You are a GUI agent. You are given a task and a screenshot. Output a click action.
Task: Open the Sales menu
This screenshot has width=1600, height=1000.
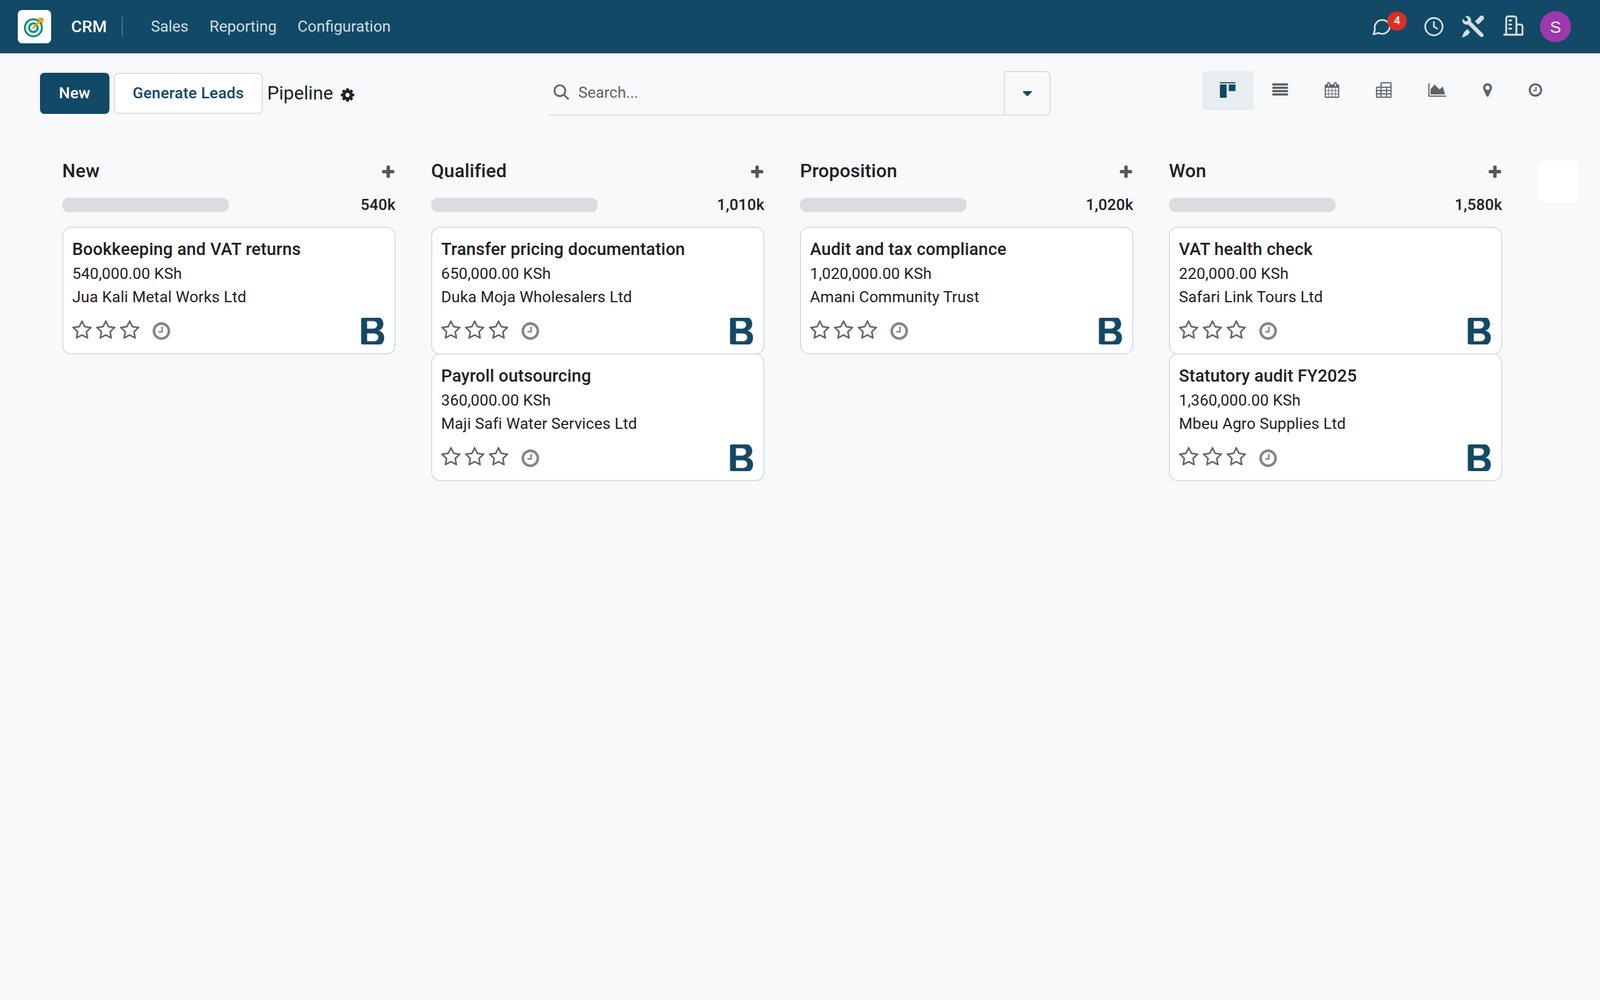pos(169,27)
